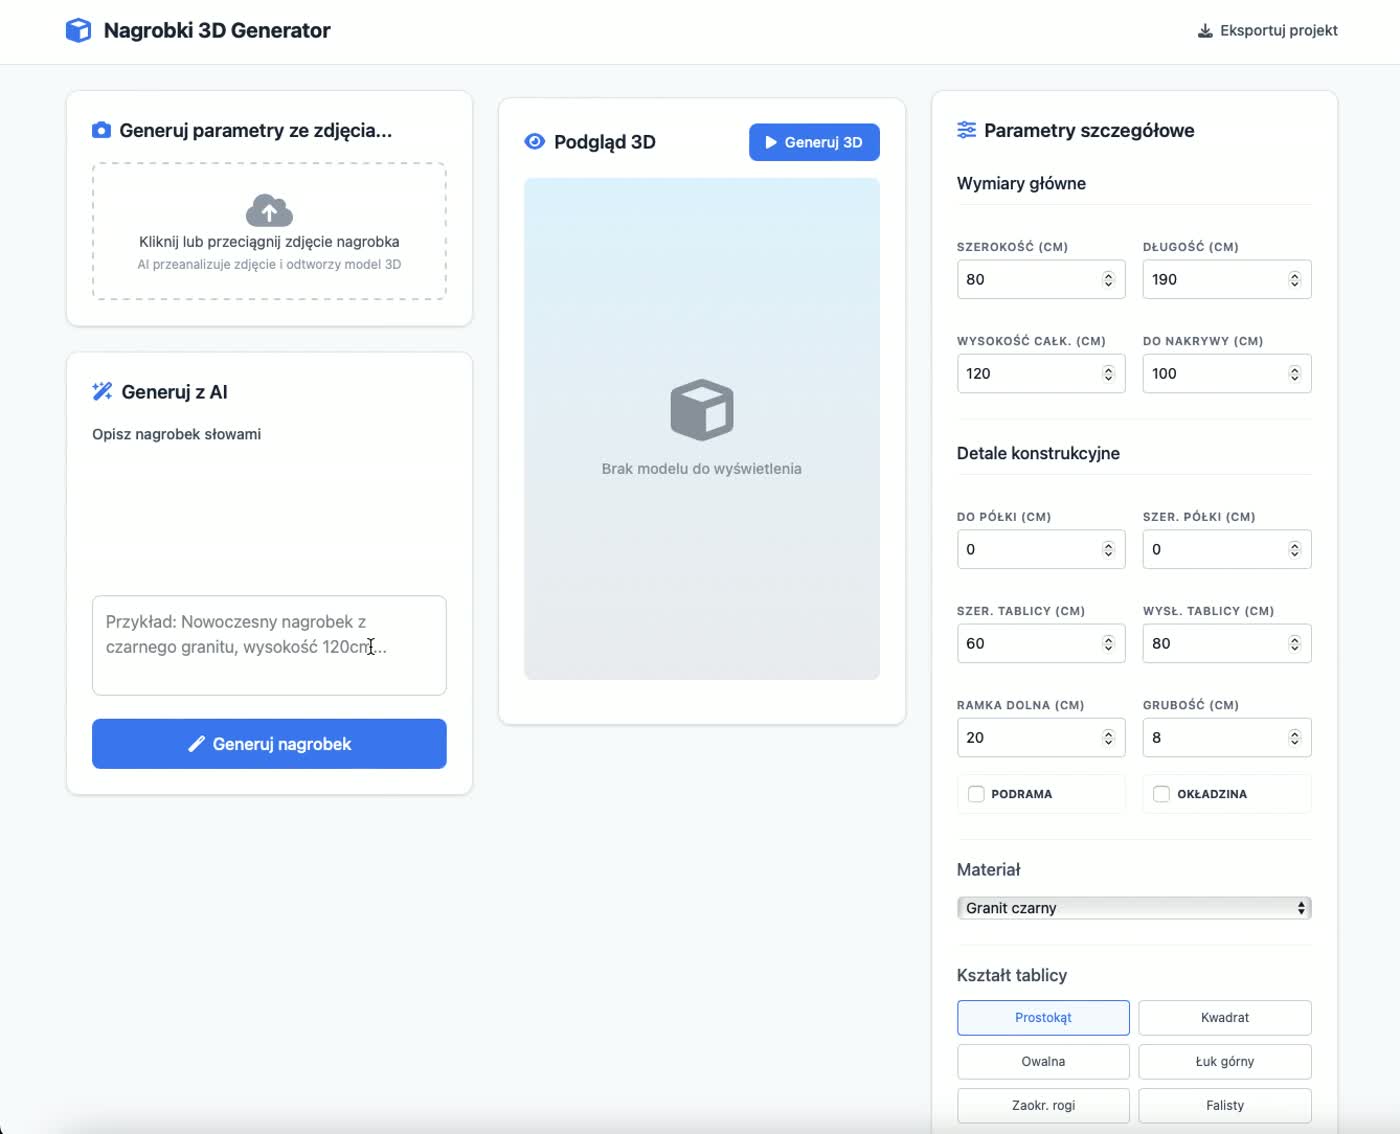1400x1134 pixels.
Task: Click the "Detale konstrukcyjne" section heading
Action: [1038, 453]
